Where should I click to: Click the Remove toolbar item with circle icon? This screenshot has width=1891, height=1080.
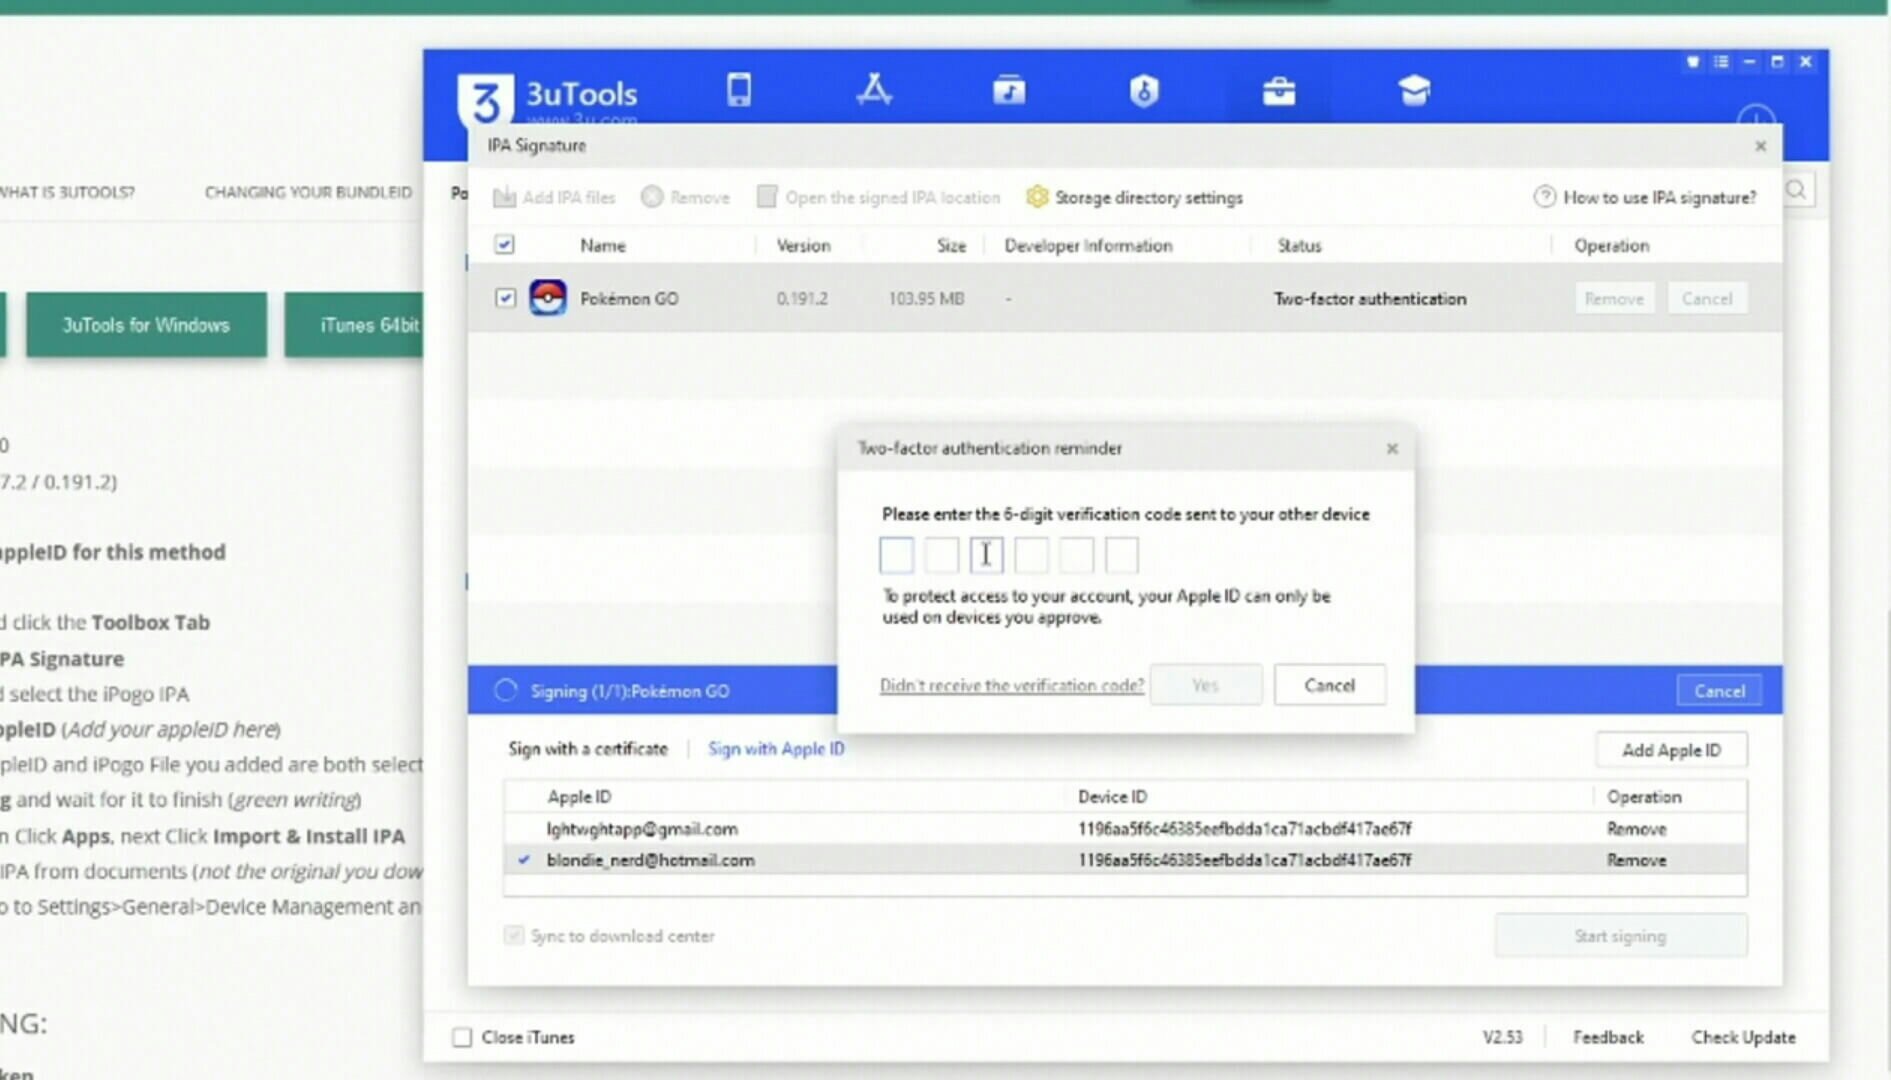tap(686, 197)
